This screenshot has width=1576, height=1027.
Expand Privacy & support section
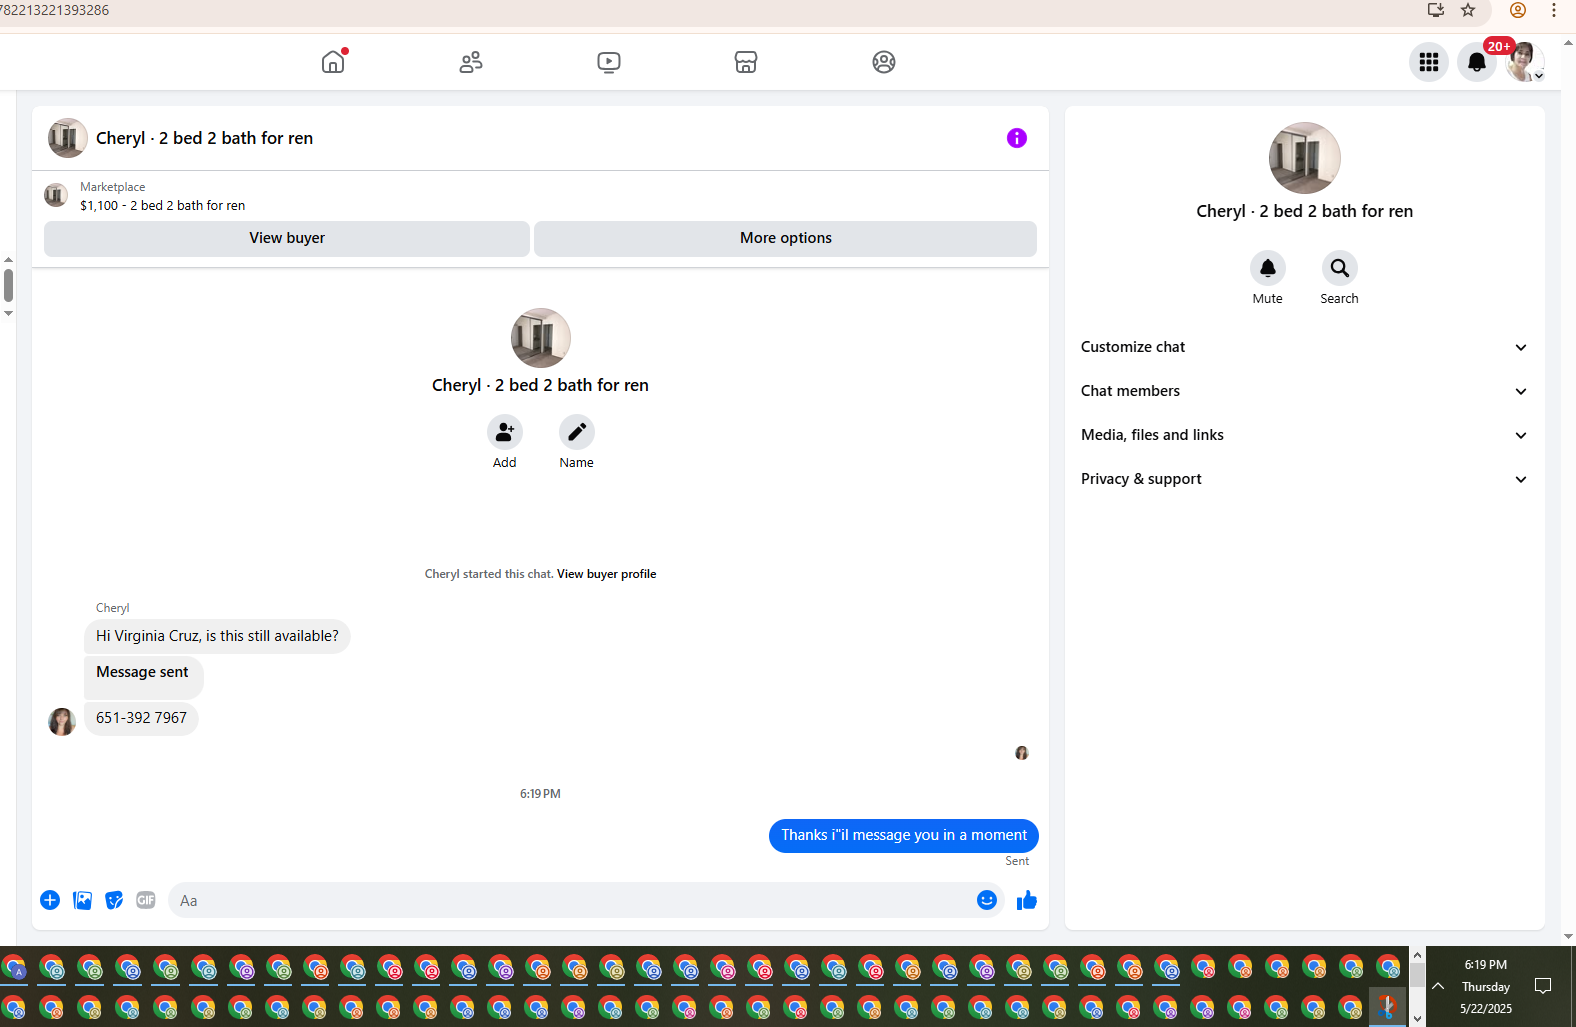coord(1305,479)
